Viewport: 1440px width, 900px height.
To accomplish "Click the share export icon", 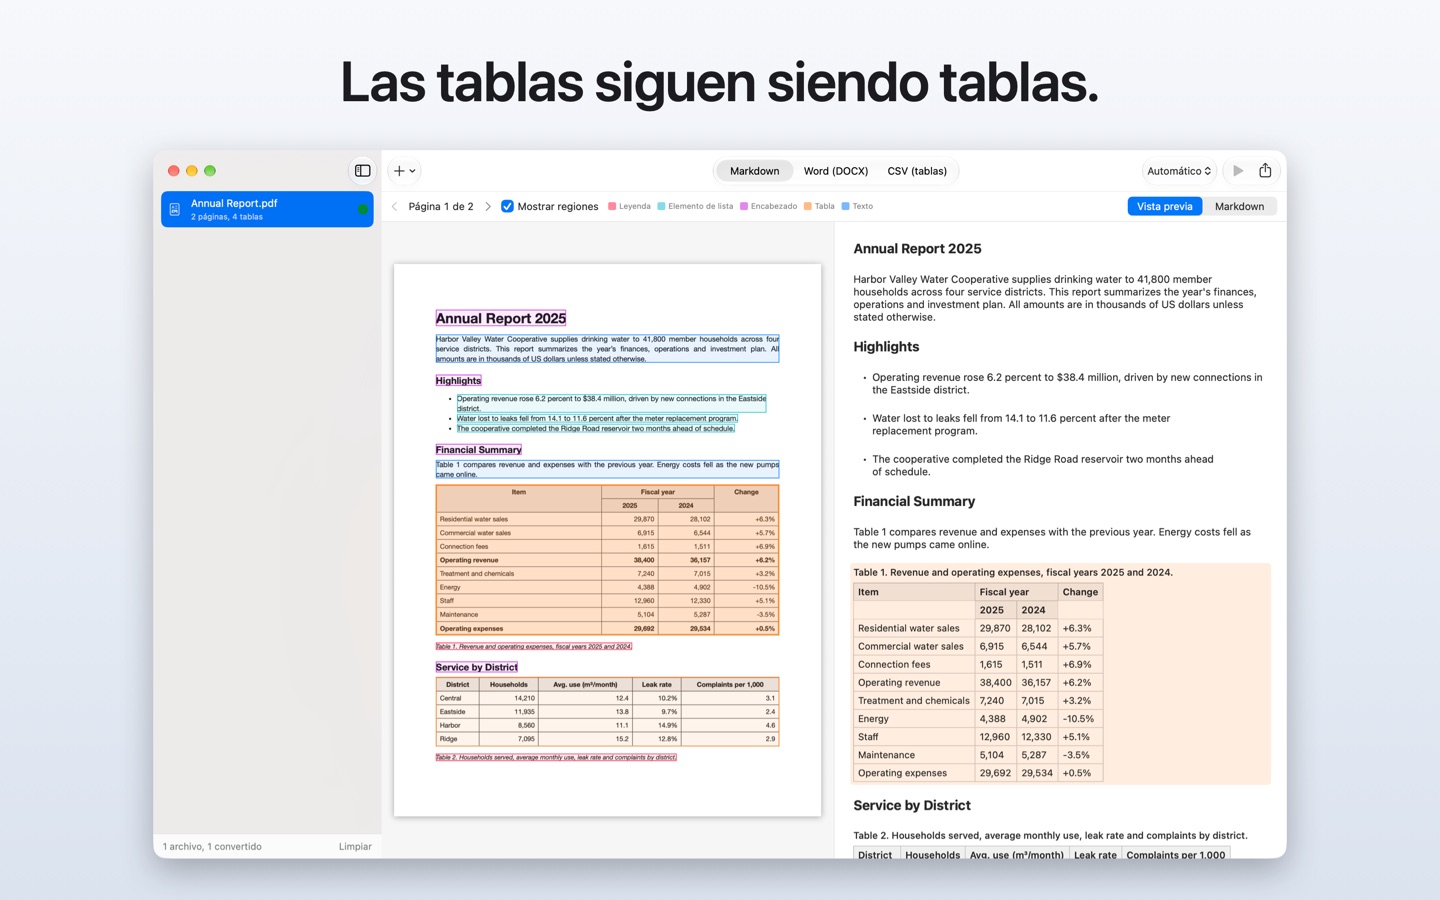I will pos(1265,171).
